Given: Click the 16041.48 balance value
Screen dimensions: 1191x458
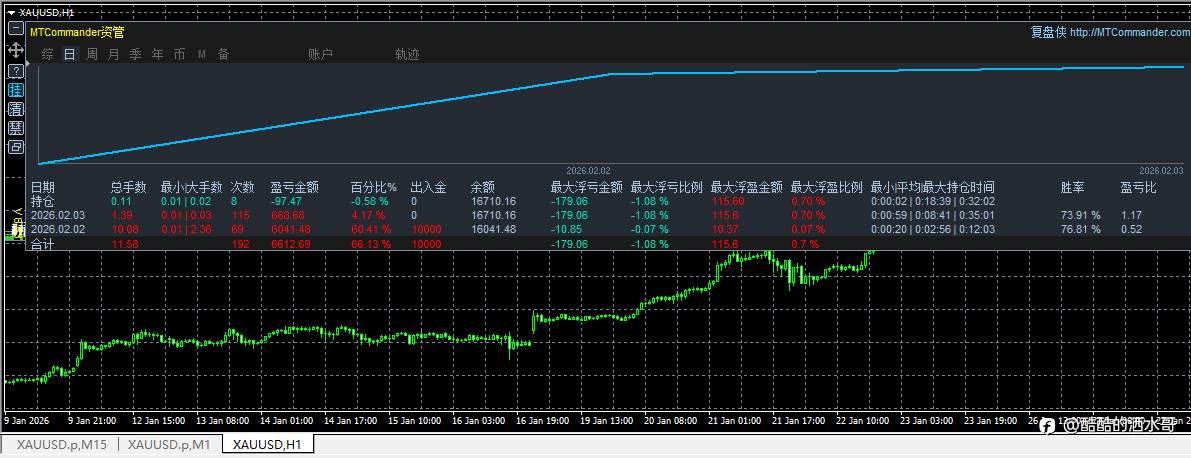Looking at the screenshot, I should pyautogui.click(x=494, y=229).
